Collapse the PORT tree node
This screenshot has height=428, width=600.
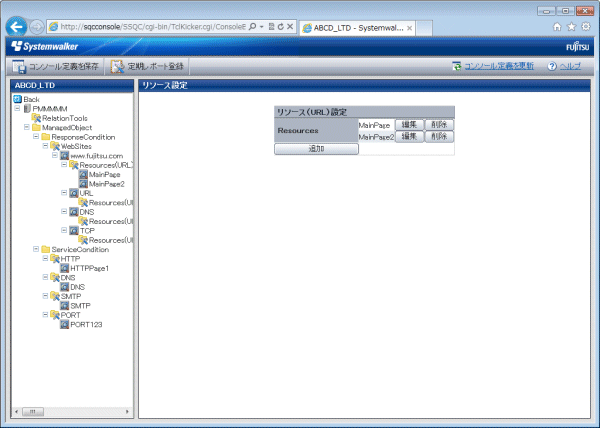coord(45,314)
